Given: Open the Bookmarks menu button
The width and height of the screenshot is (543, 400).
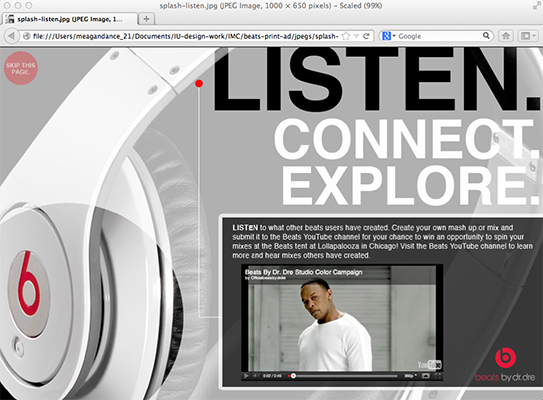Looking at the screenshot, I should 527,36.
